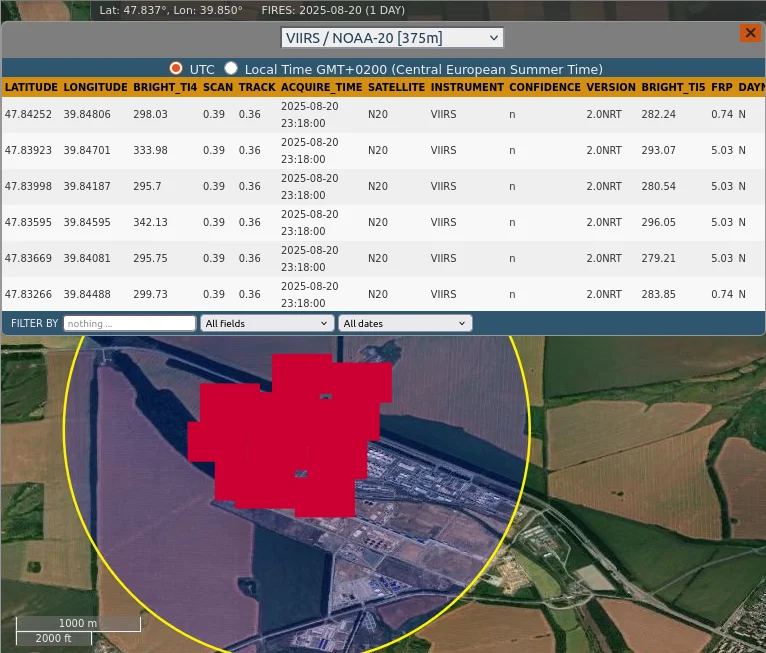The width and height of the screenshot is (766, 653).
Task: Click the CONFIDENCE column header
Action: point(544,87)
